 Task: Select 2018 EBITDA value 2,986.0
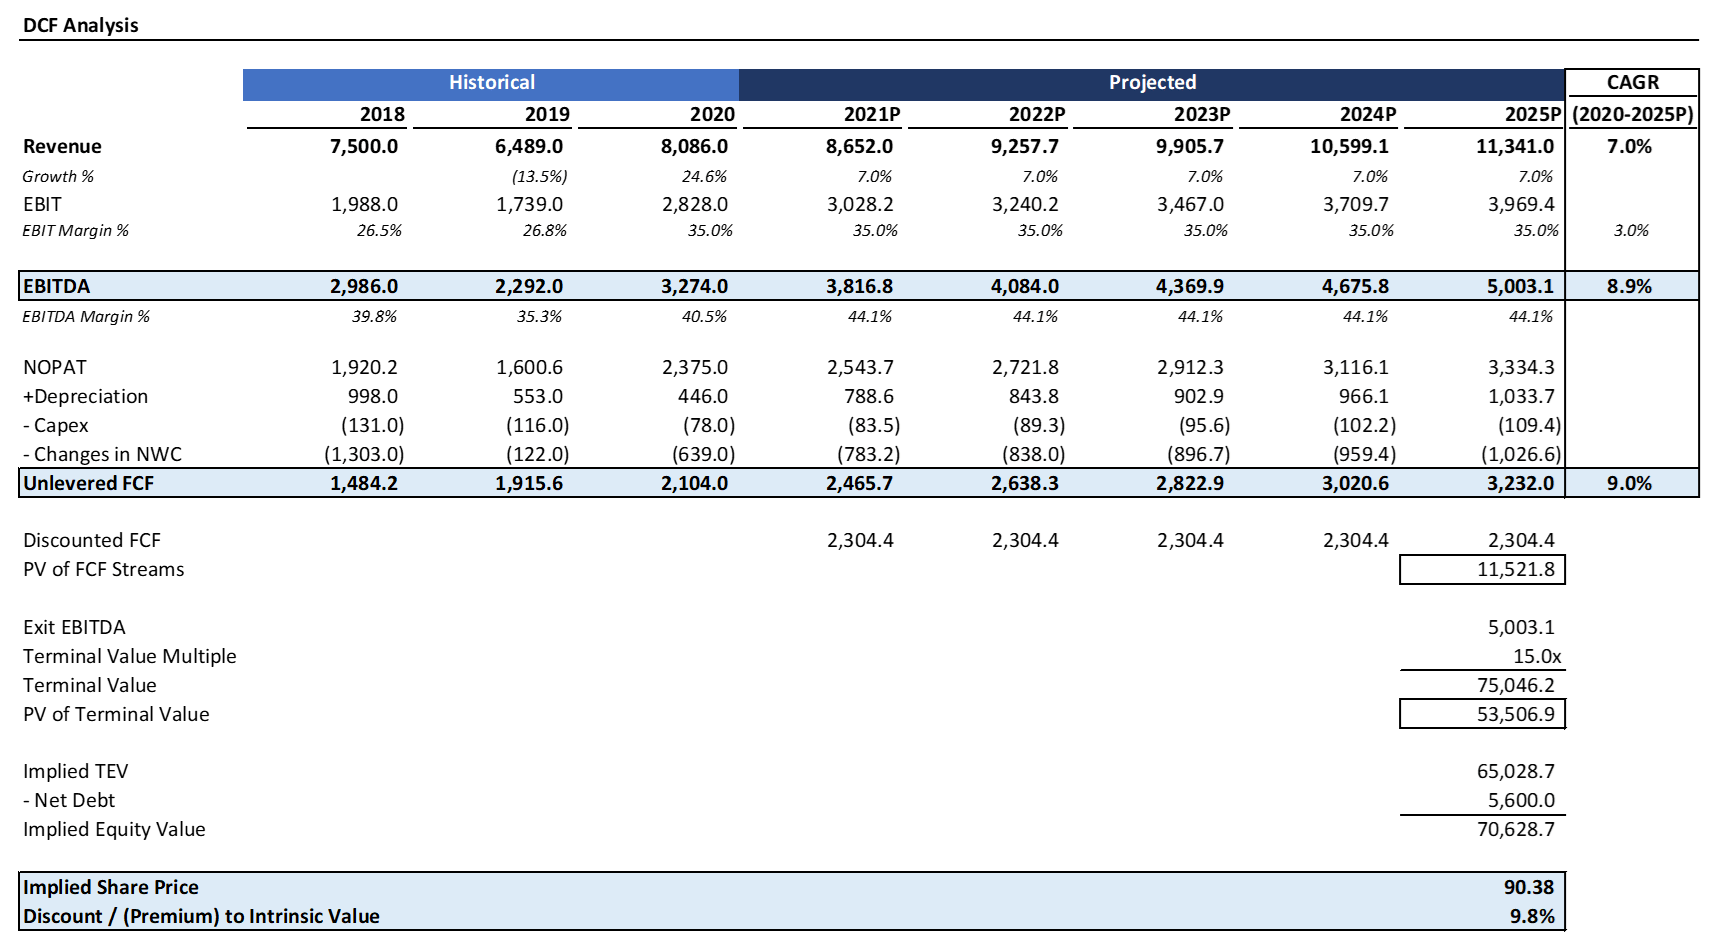pos(364,286)
